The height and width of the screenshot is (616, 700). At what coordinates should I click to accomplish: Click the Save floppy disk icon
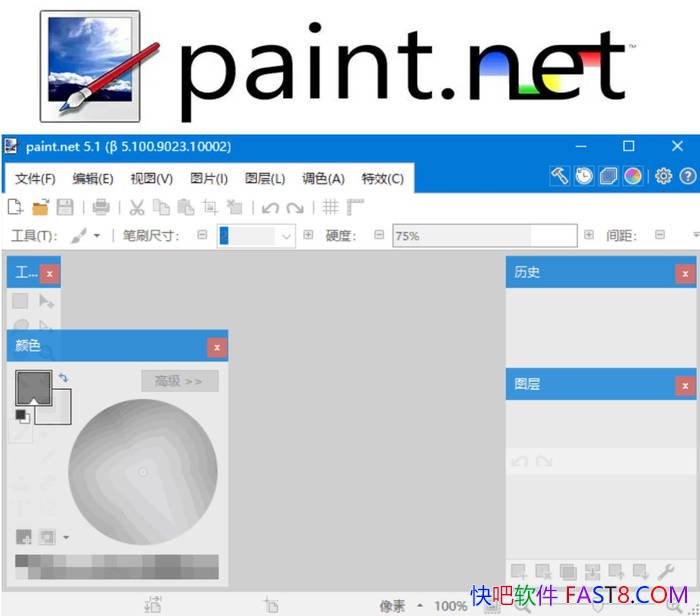pyautogui.click(x=65, y=207)
